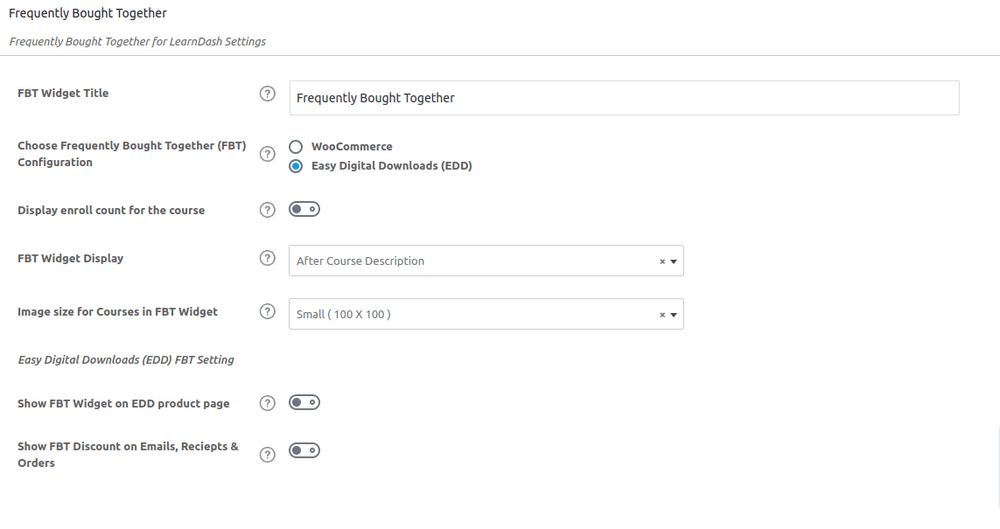Clear After Course Description selection with x
1000x529 pixels.
(662, 262)
